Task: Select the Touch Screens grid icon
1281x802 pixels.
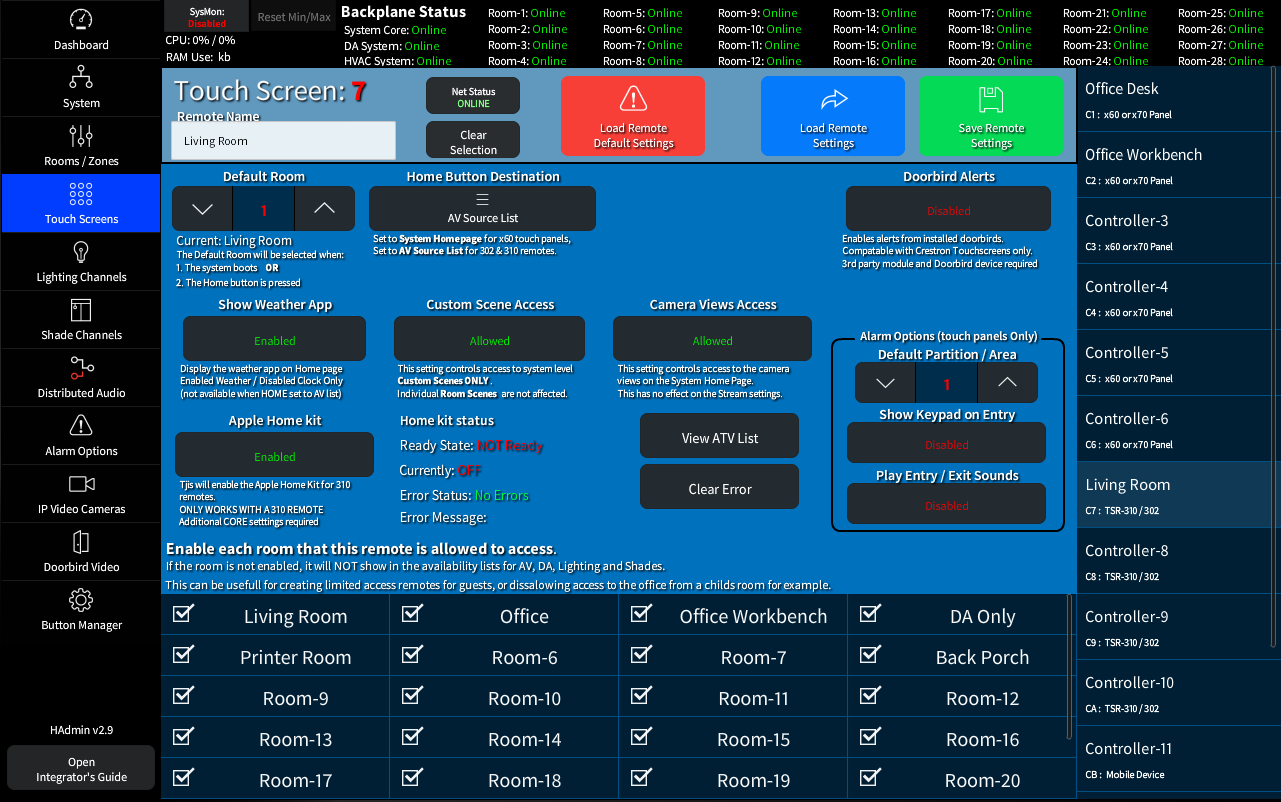Action: coord(81,193)
